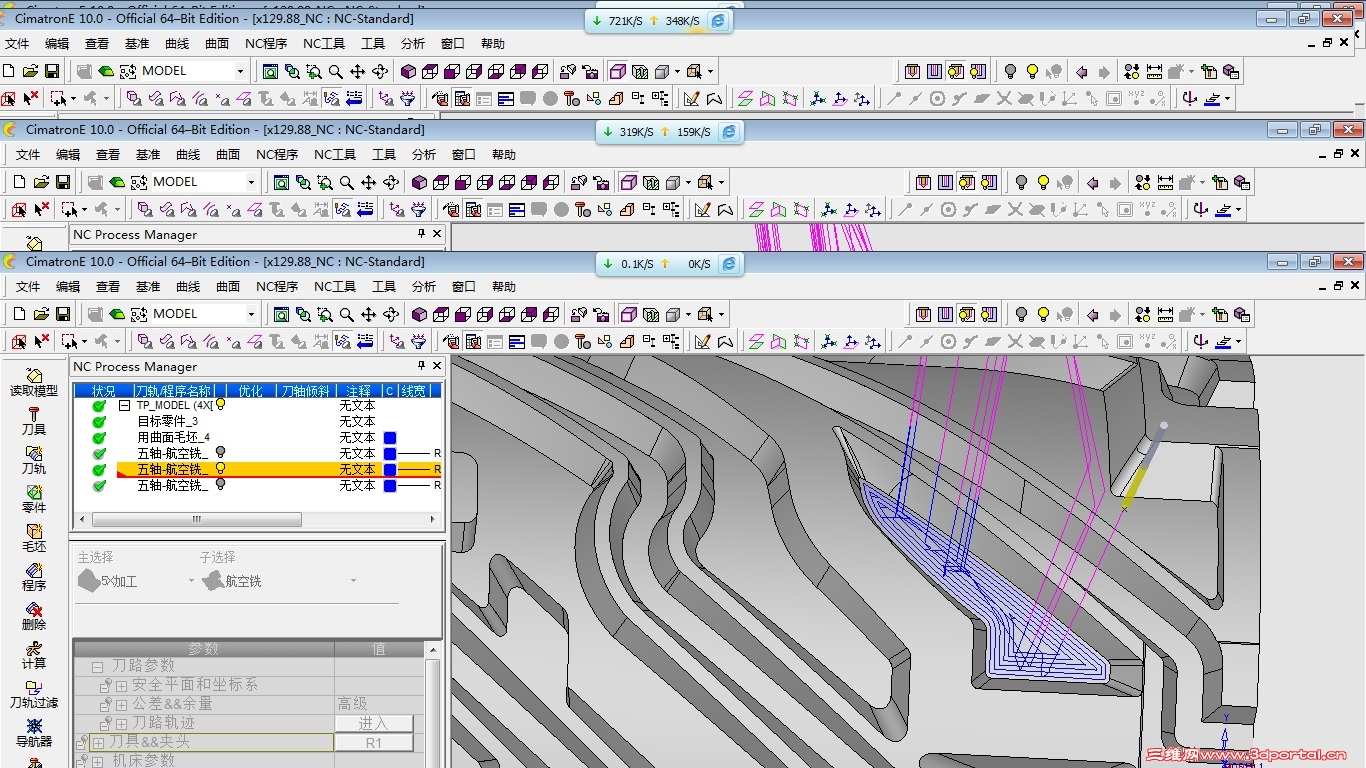Screen dimensions: 1366x768
Task: Create a new 程序 (procedure) from sidebar
Action: pyautogui.click(x=34, y=577)
